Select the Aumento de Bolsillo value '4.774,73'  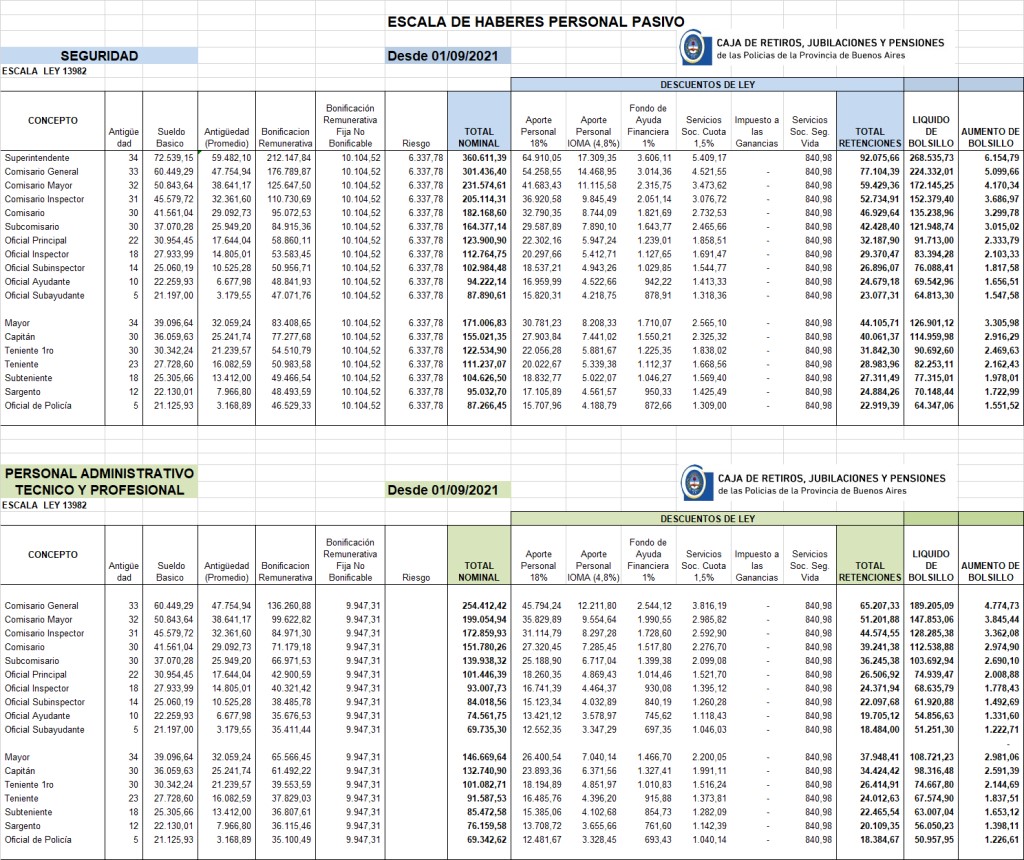[x=1002, y=606]
